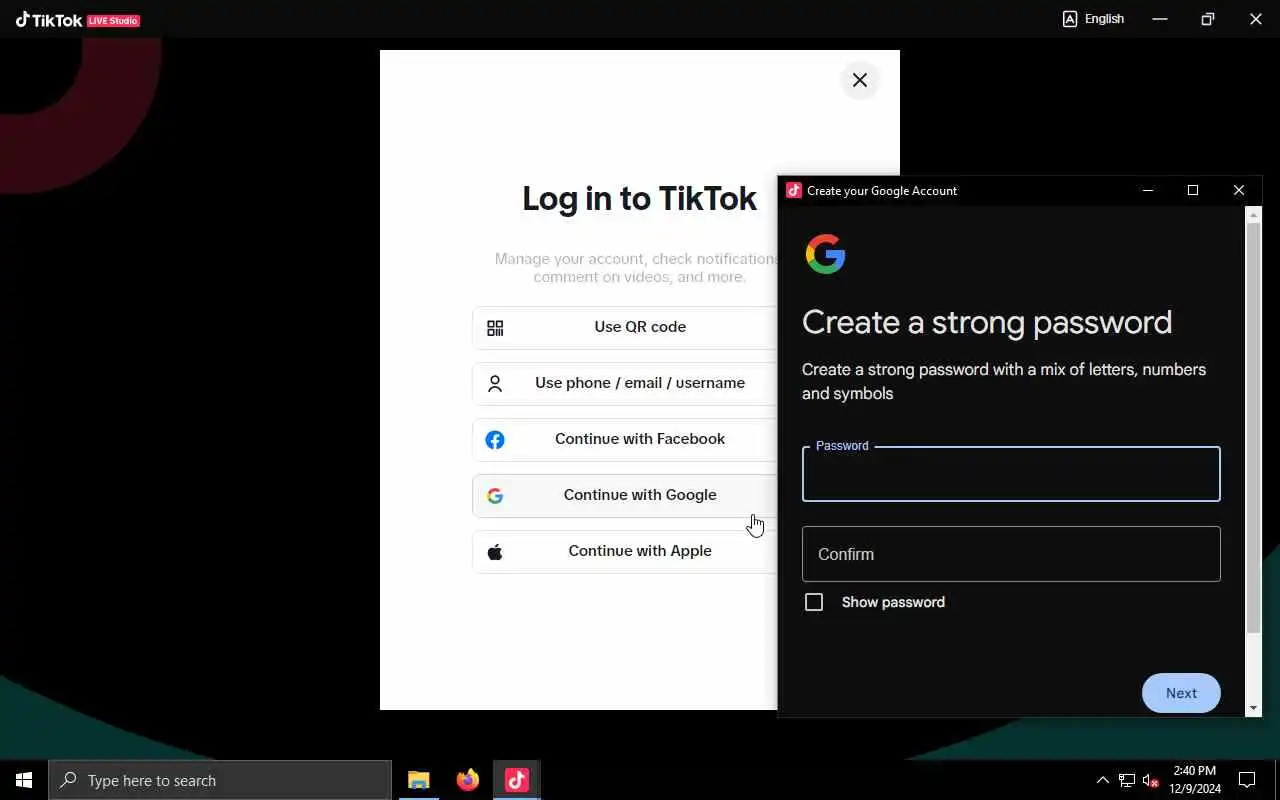Viewport: 1280px width, 800px height.
Task: Click the taskbar search box
Action: pos(220,780)
